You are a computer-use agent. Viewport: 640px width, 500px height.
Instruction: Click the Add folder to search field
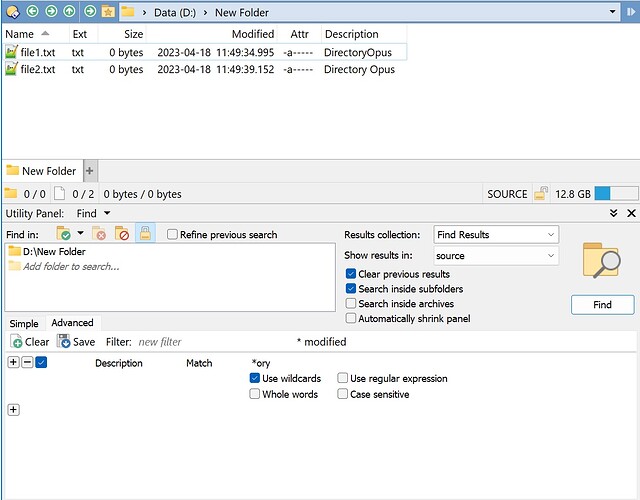(71, 267)
